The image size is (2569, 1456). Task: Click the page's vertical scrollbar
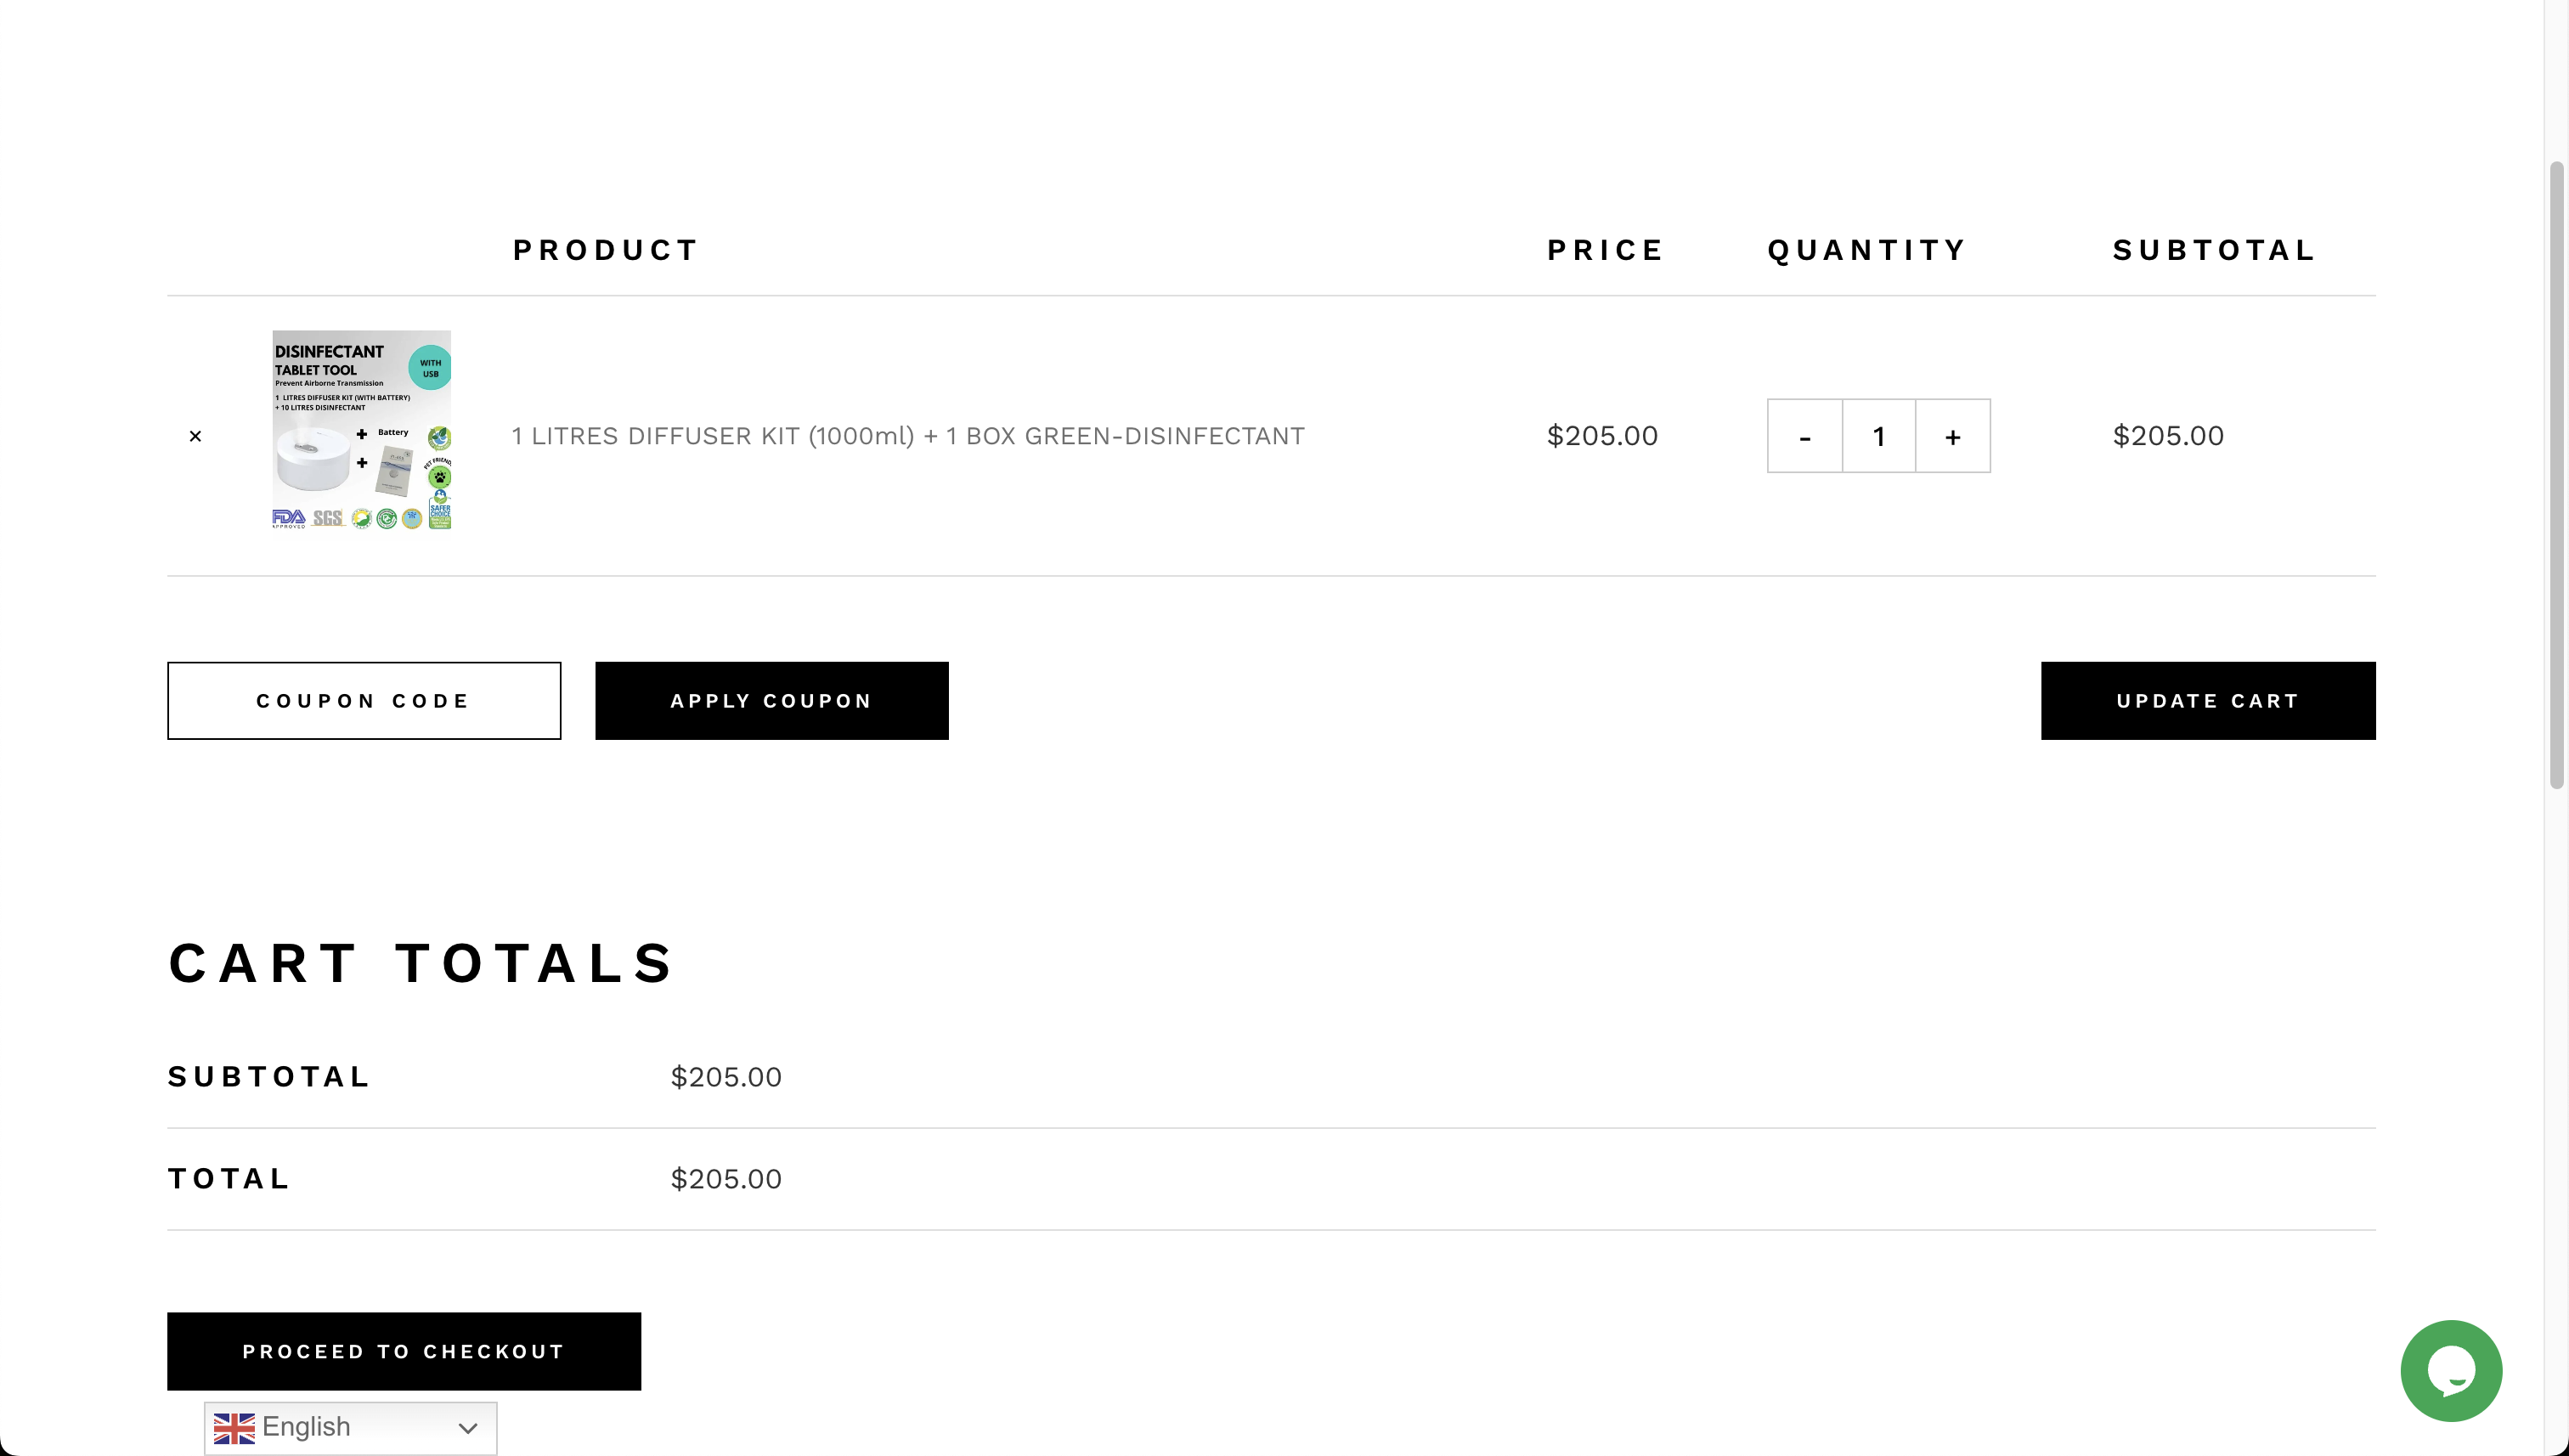pos(2557,475)
